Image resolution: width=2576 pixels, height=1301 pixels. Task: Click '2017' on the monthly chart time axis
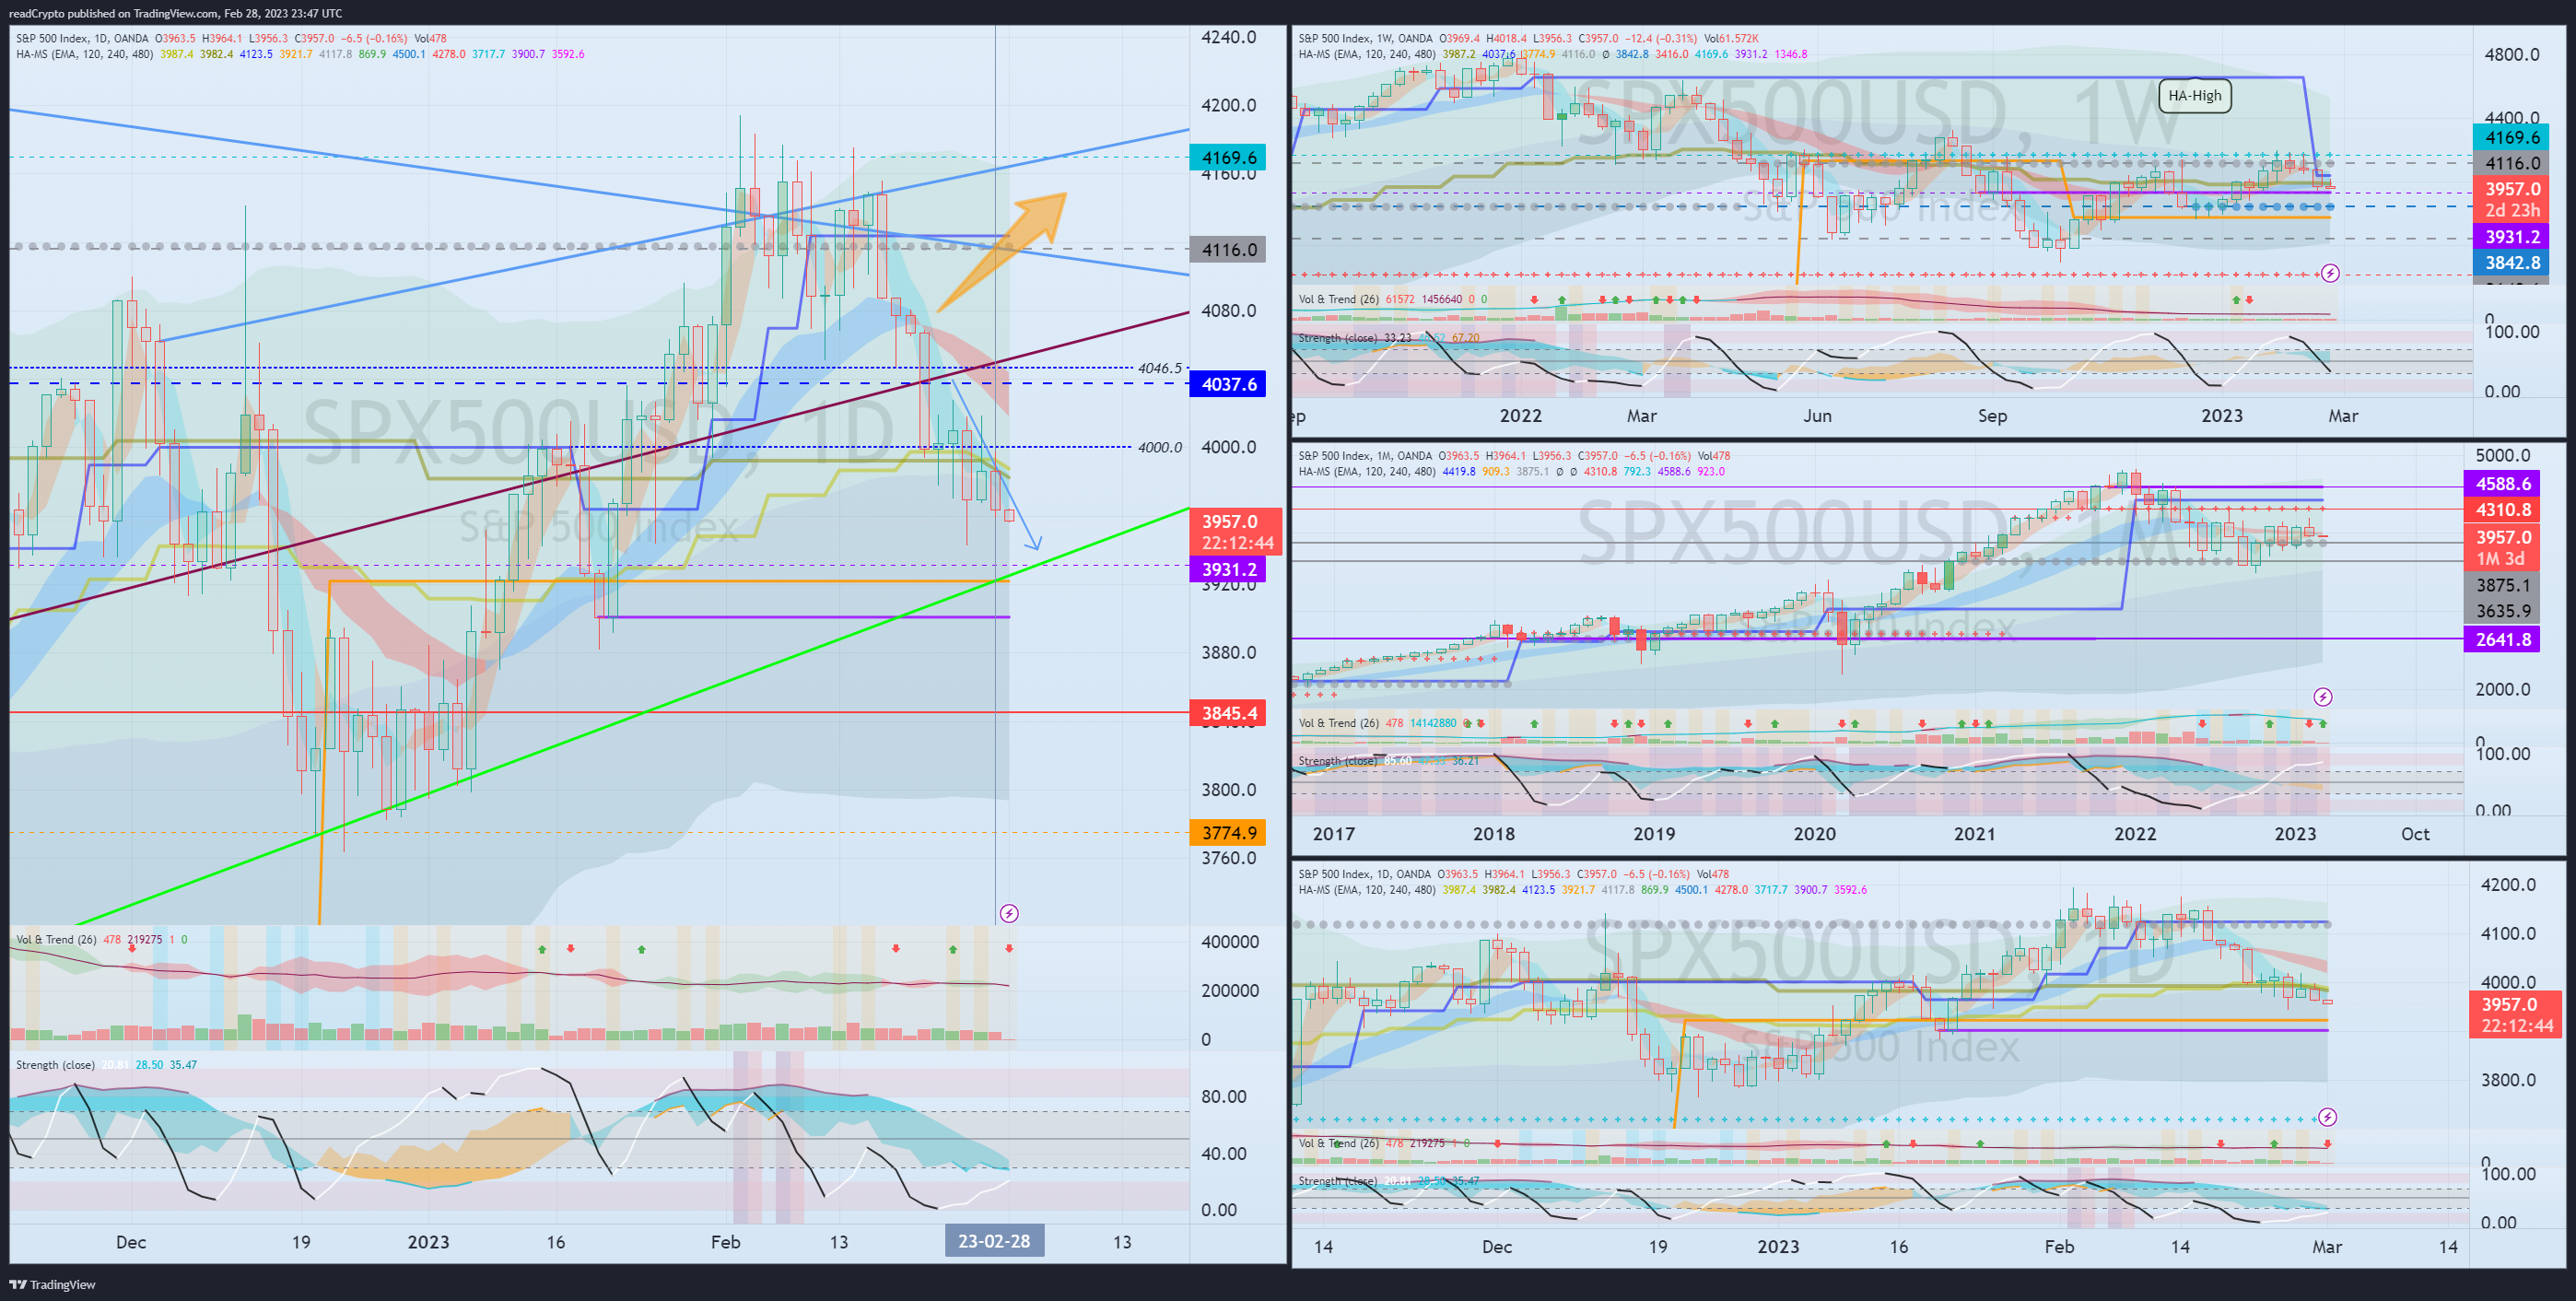tap(1333, 833)
